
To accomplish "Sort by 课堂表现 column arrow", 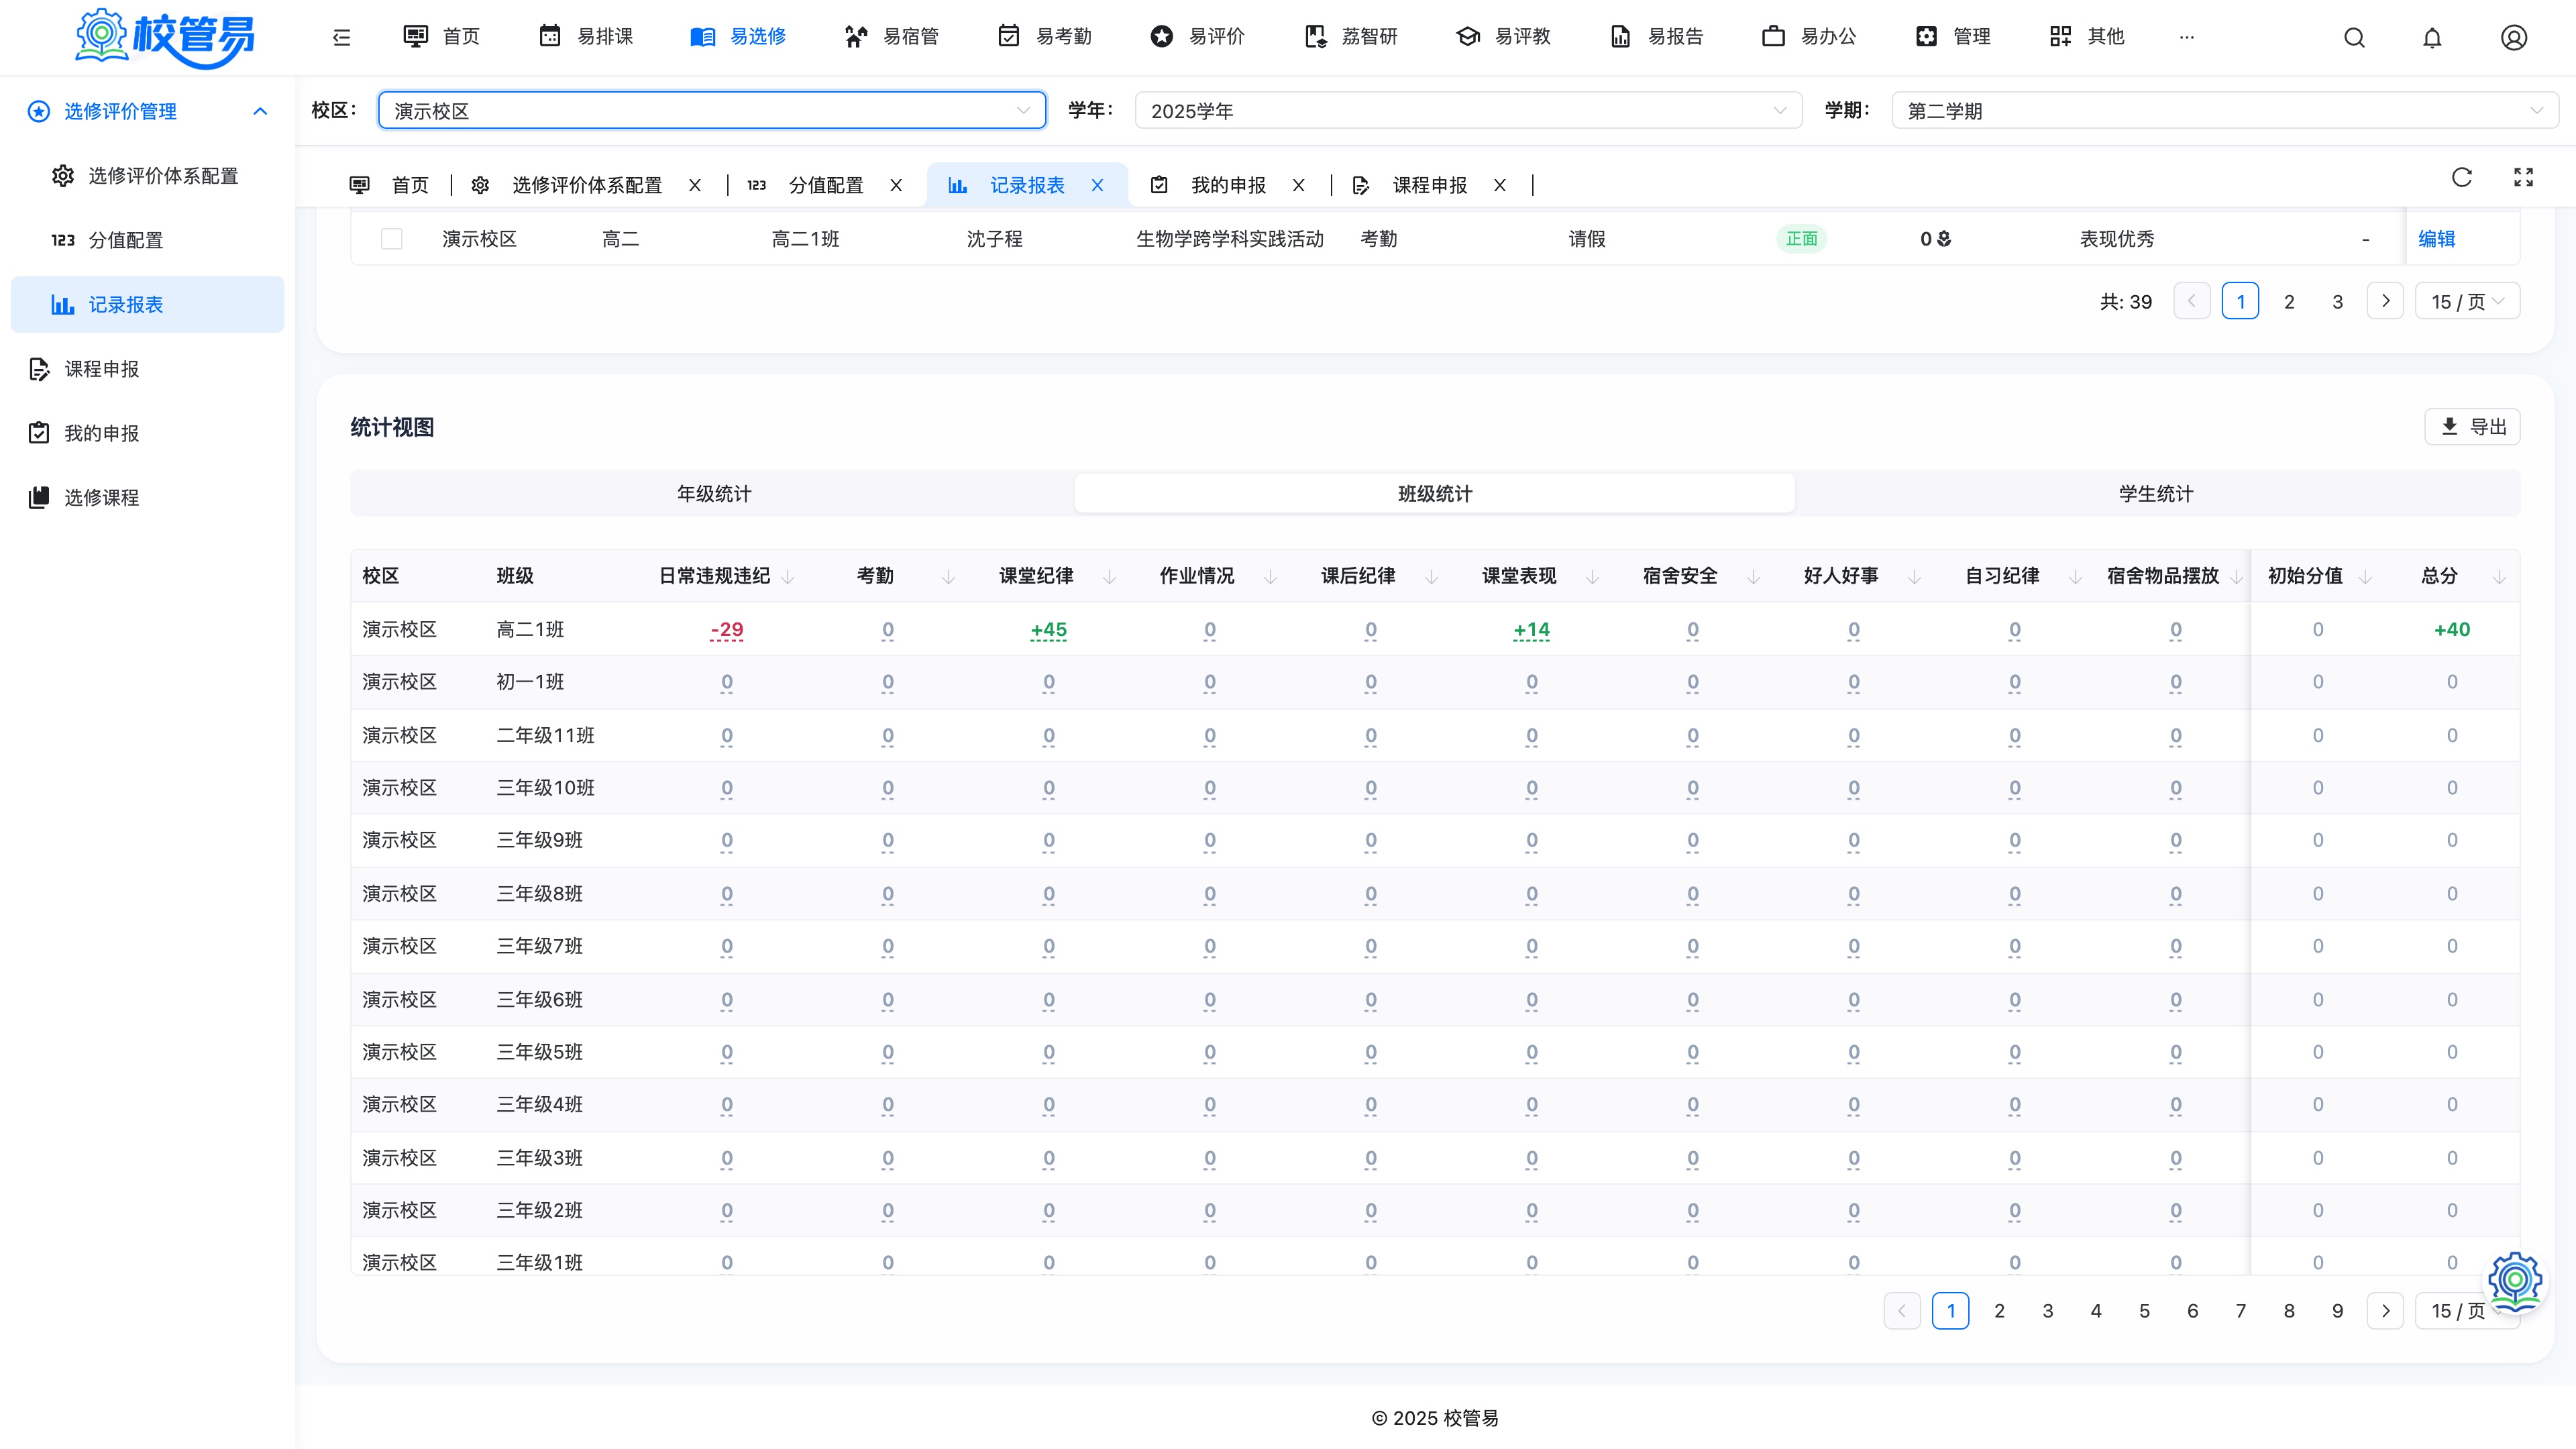I will (1592, 576).
